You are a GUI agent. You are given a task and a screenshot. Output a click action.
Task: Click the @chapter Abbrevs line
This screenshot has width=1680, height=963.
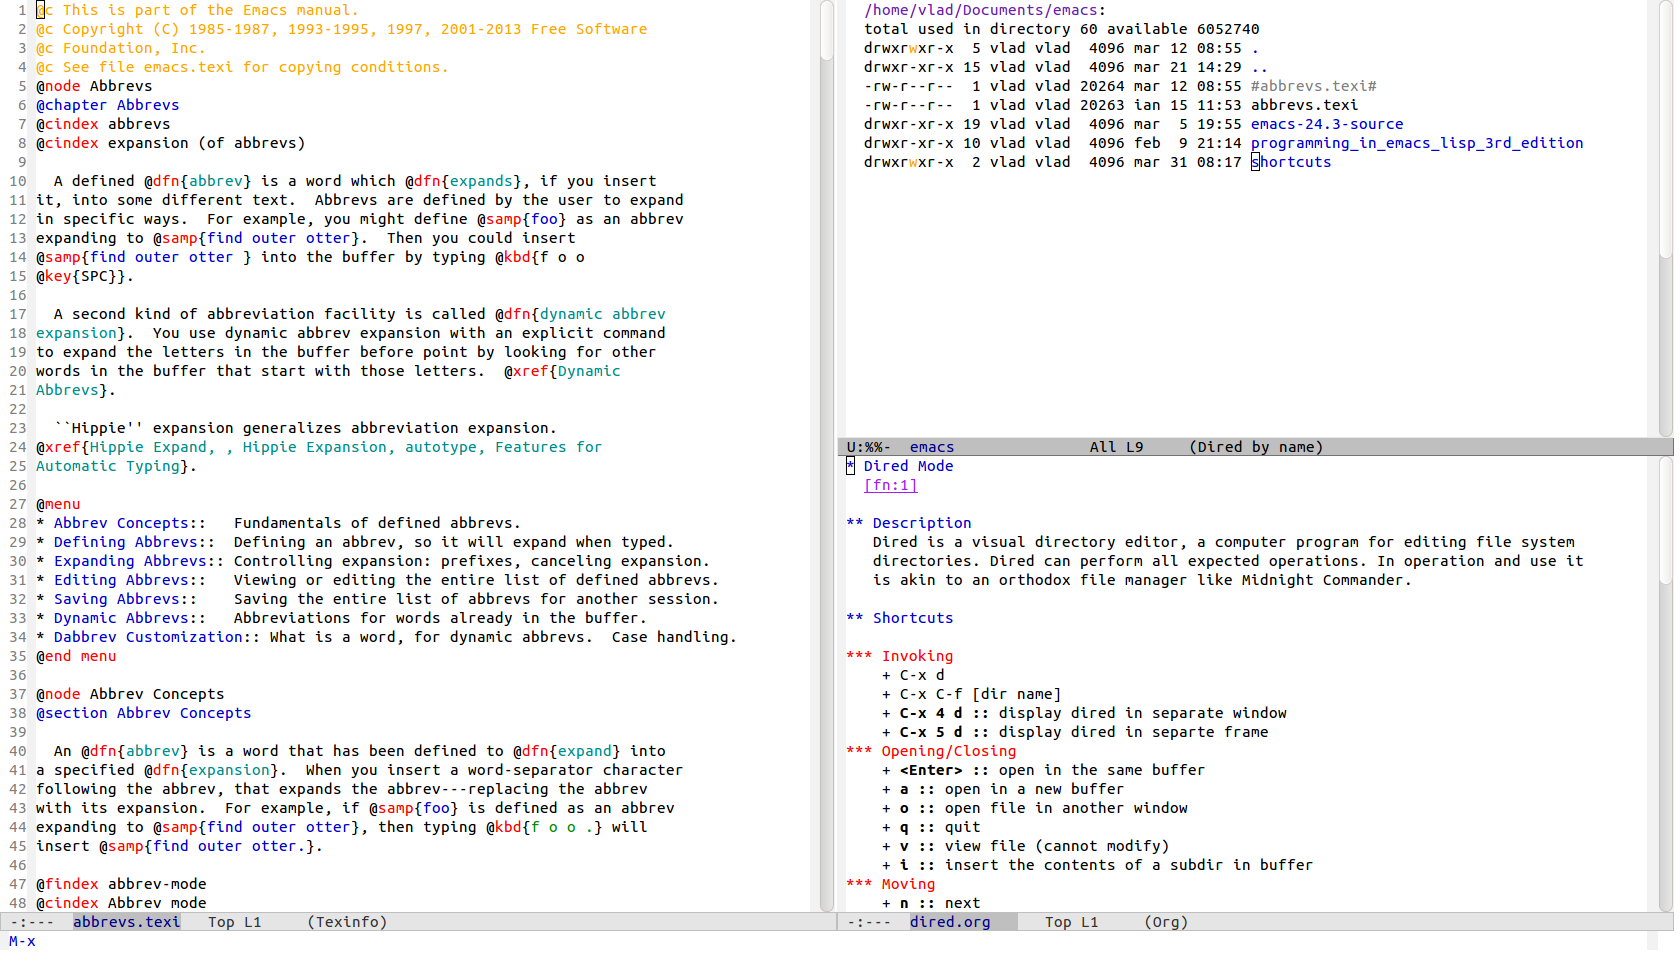click(108, 105)
